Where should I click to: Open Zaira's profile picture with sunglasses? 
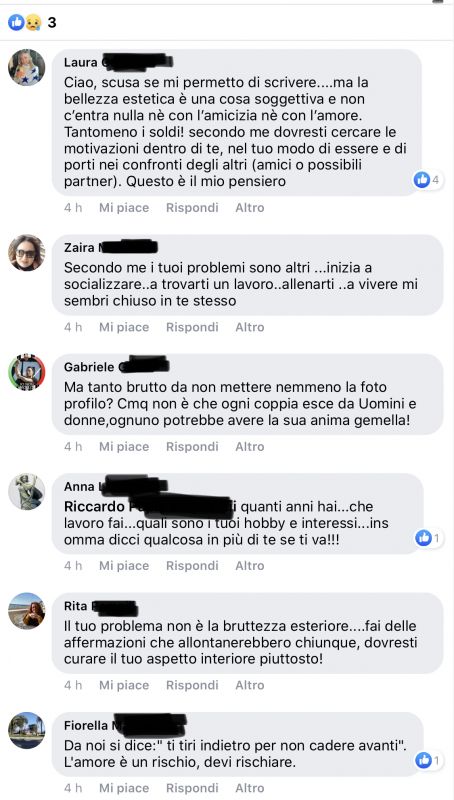click(27, 253)
